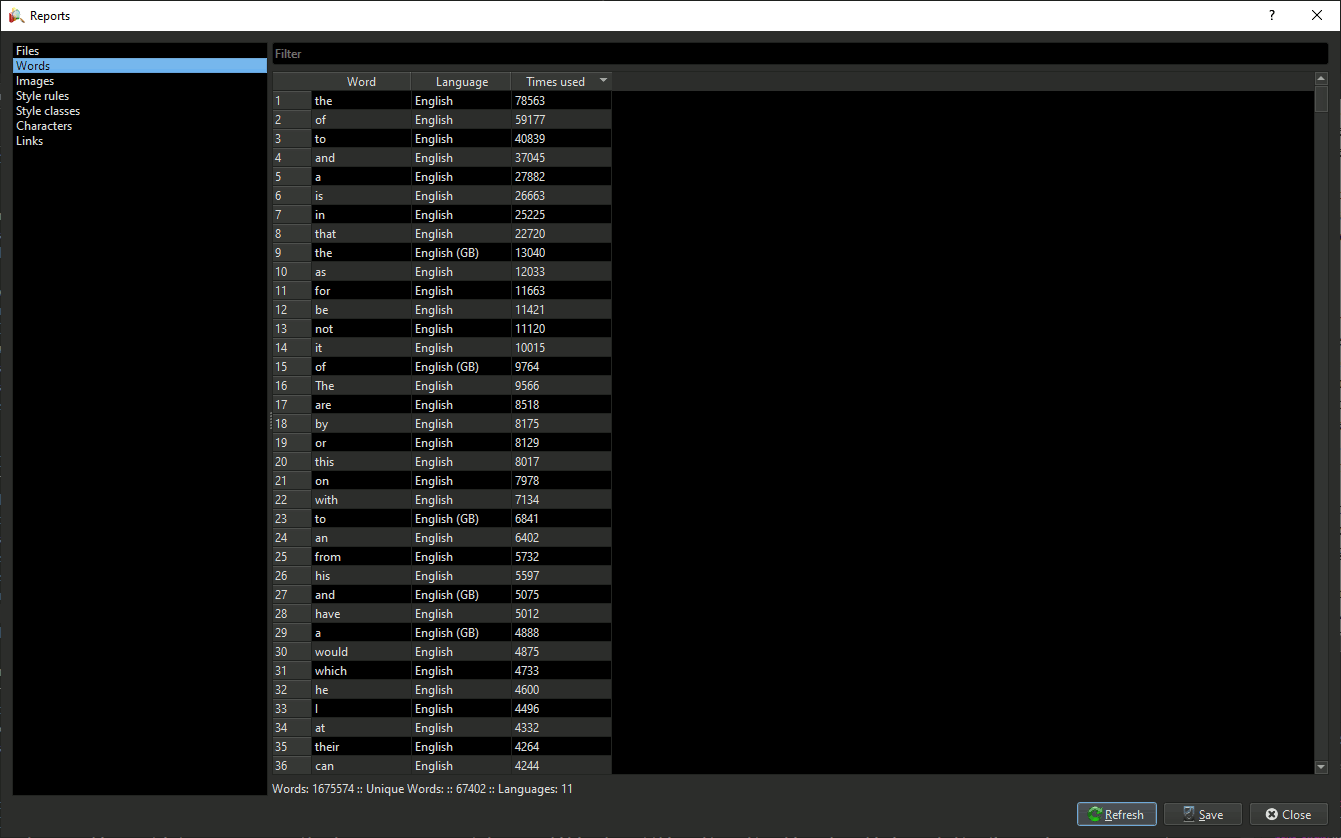The width and height of the screenshot is (1341, 838).
Task: Select the word cell "this"
Action: click(361, 462)
